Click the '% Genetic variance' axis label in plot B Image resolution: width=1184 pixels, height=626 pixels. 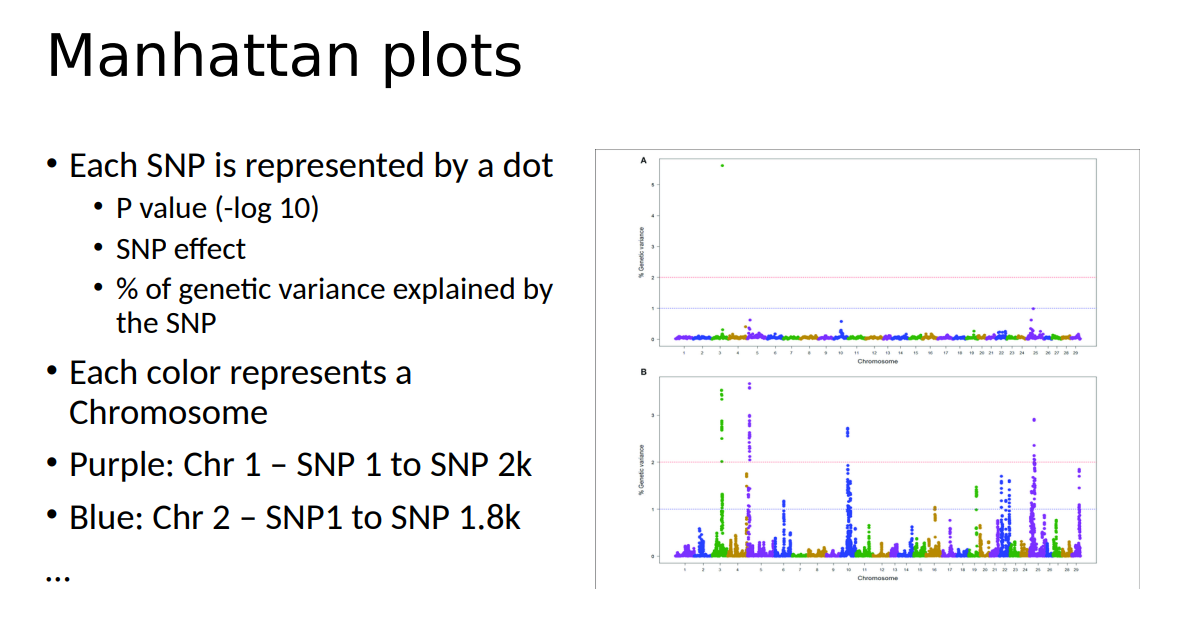(x=641, y=470)
